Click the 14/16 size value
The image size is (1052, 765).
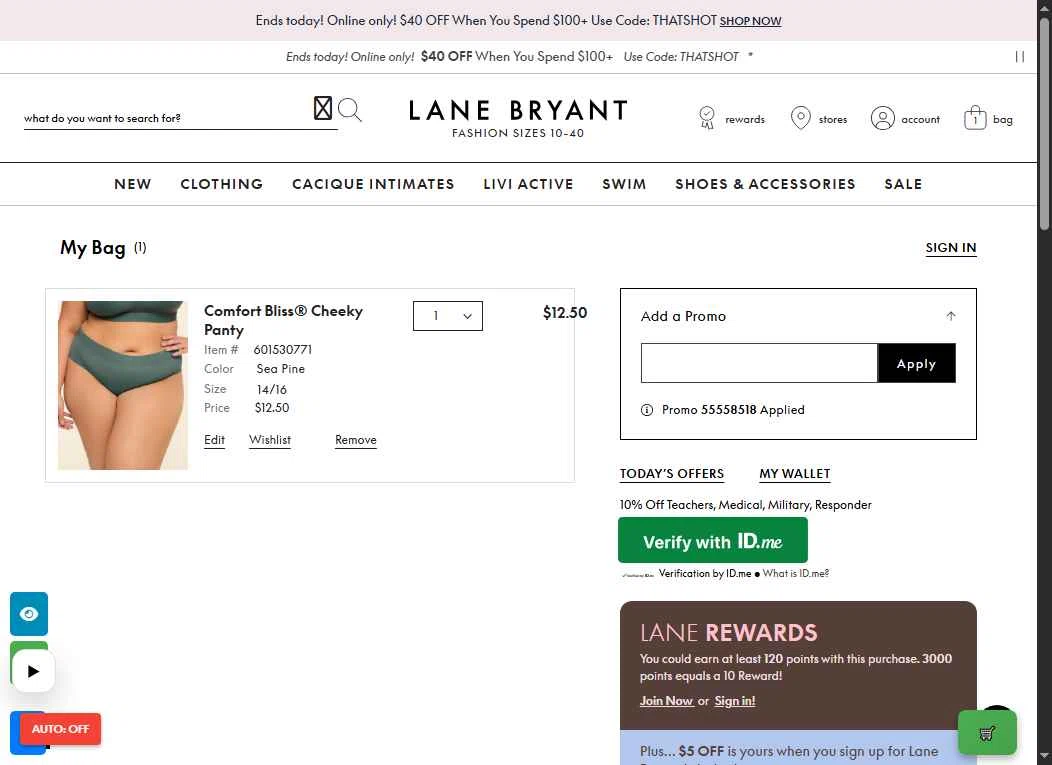pos(271,389)
